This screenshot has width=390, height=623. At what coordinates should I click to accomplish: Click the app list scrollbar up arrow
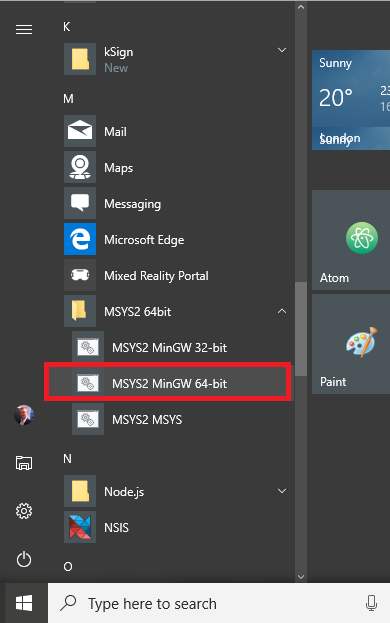click(x=301, y=7)
